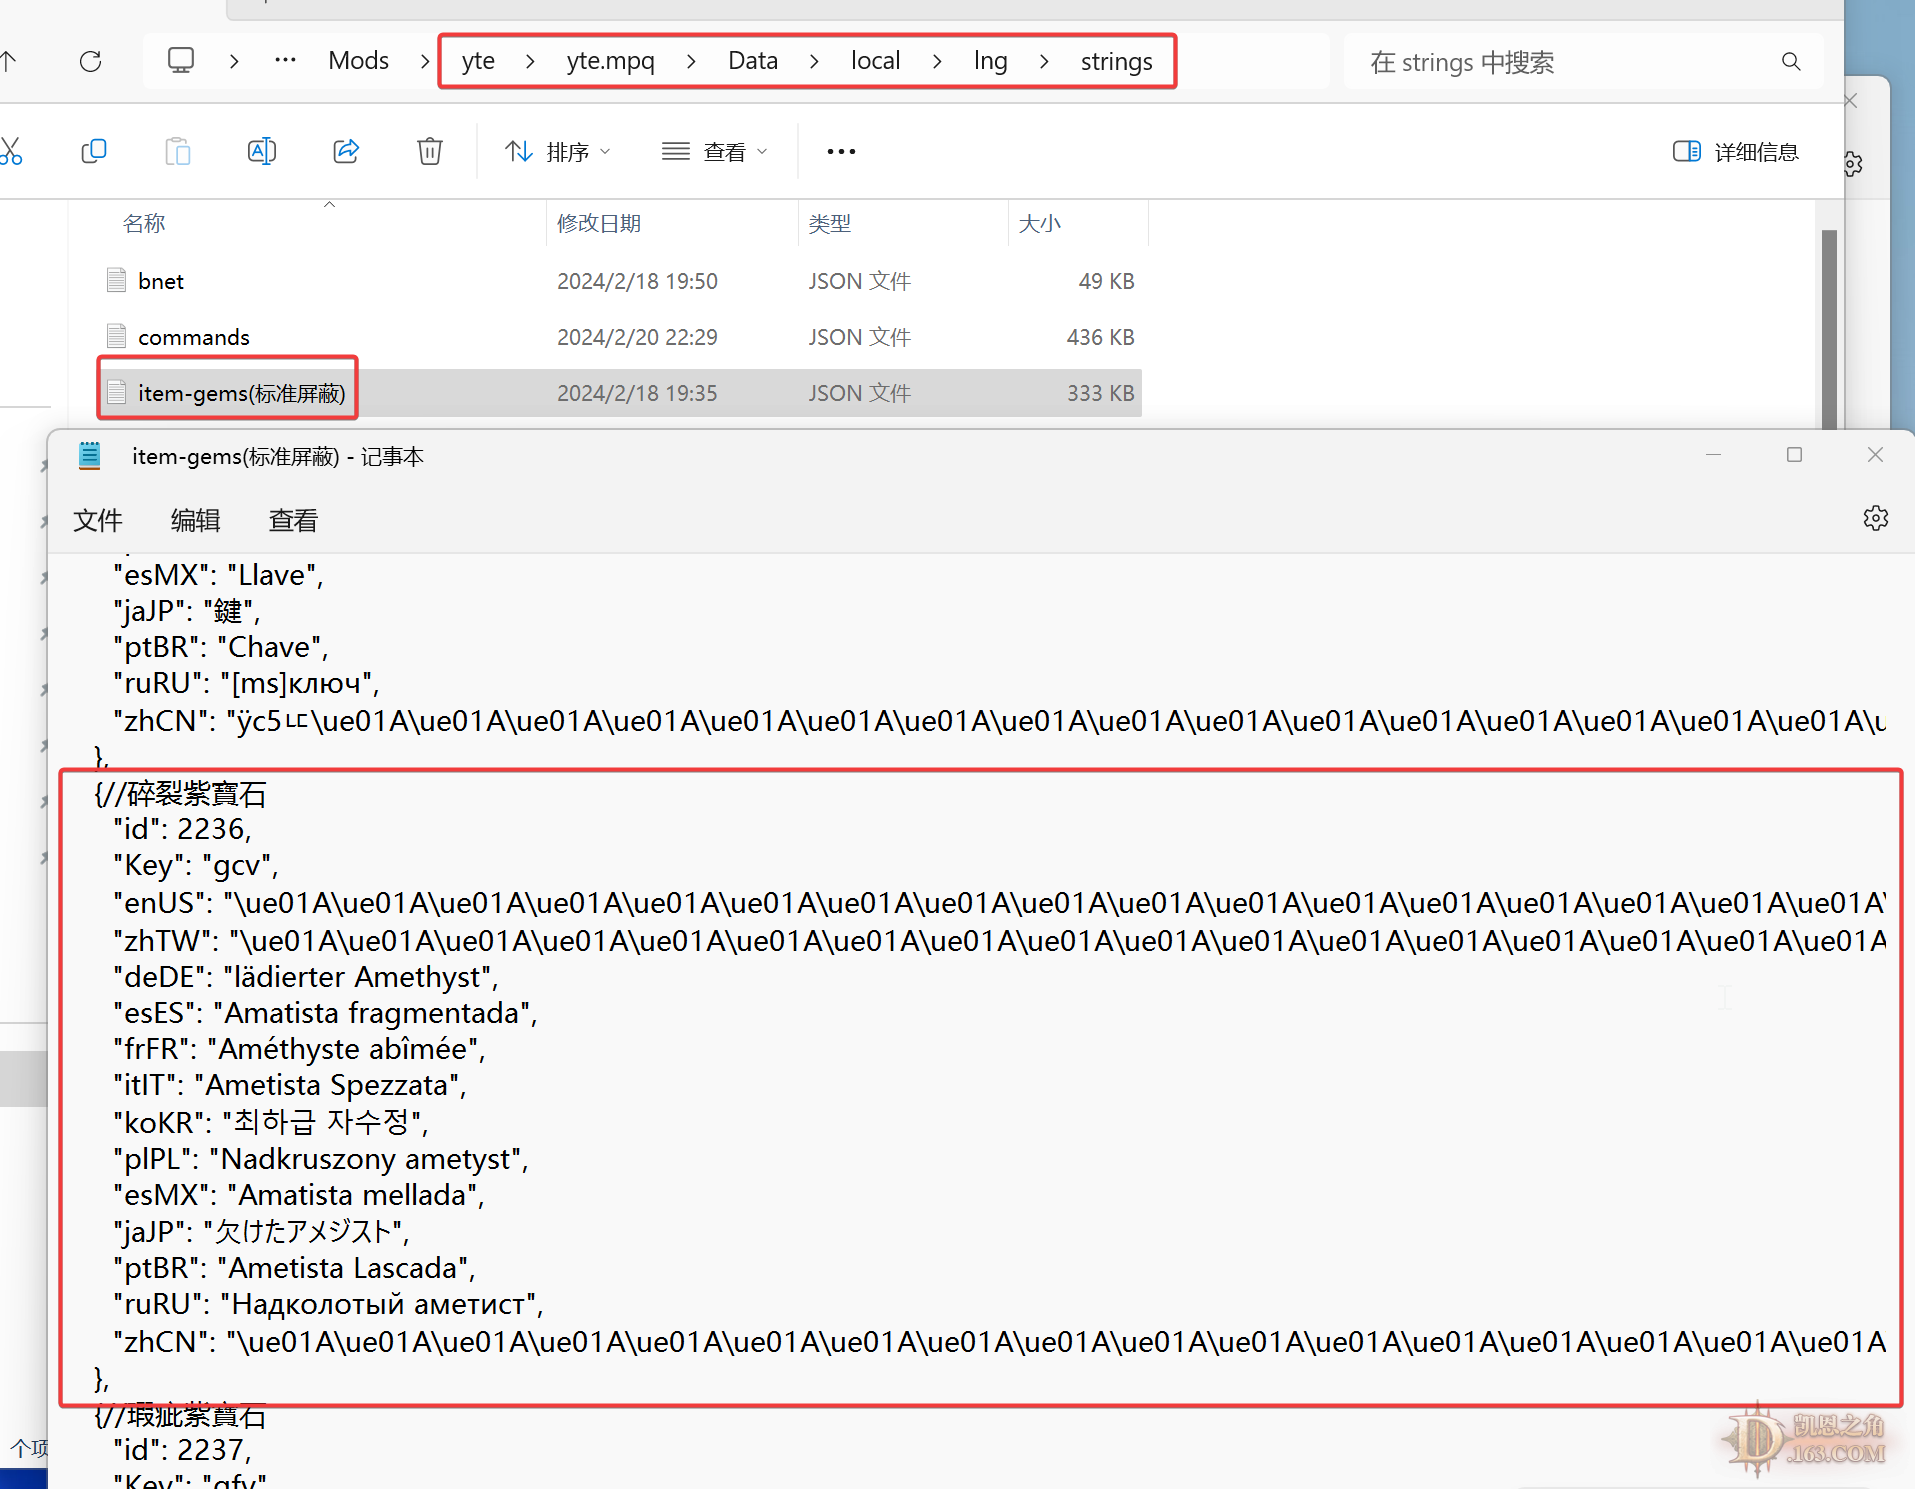Image resolution: width=1915 pixels, height=1489 pixels.
Task: Expand chevron after local breadcrumb
Action: [x=937, y=61]
